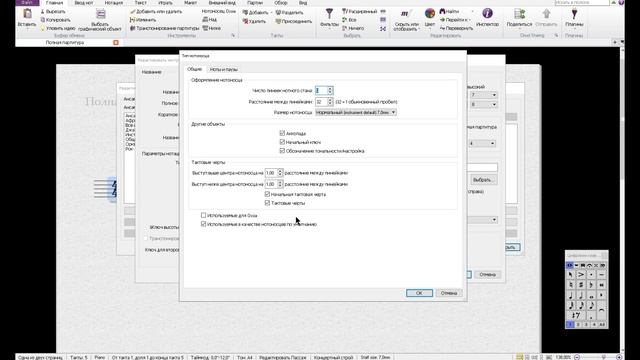Click the number of staff lines field
Viewport: 640px width, 360px height.
pyautogui.click(x=321, y=90)
